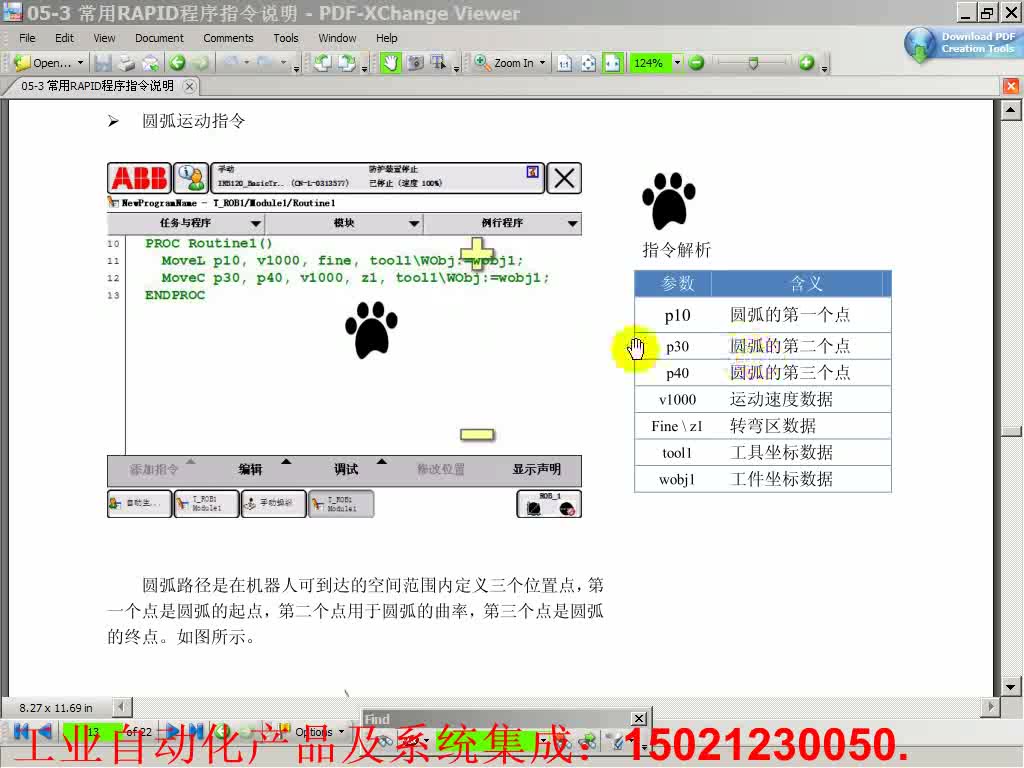Screen dimensions: 1024x768
Task: Click the Fit Width view icon
Action: [x=613, y=62]
